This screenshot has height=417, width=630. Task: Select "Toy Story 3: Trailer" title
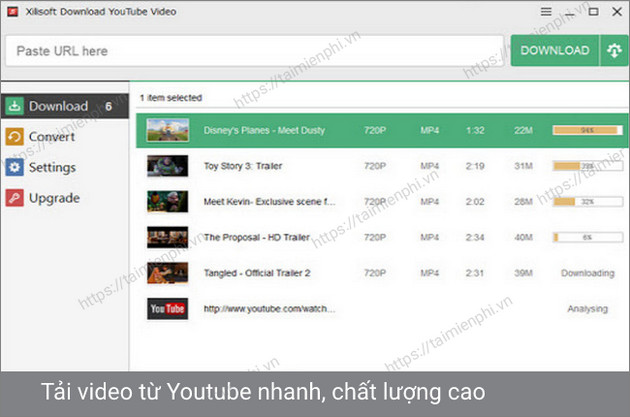pos(243,166)
